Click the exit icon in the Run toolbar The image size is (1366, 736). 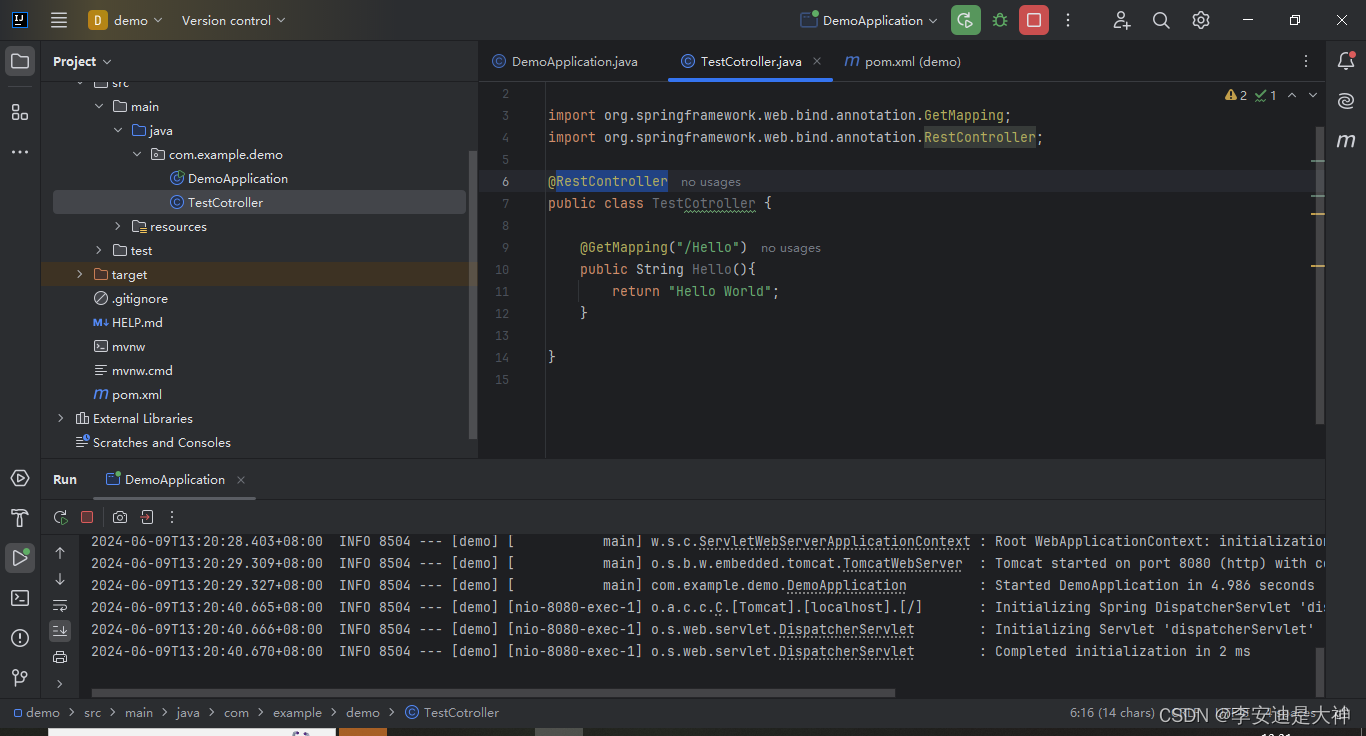pos(147,517)
